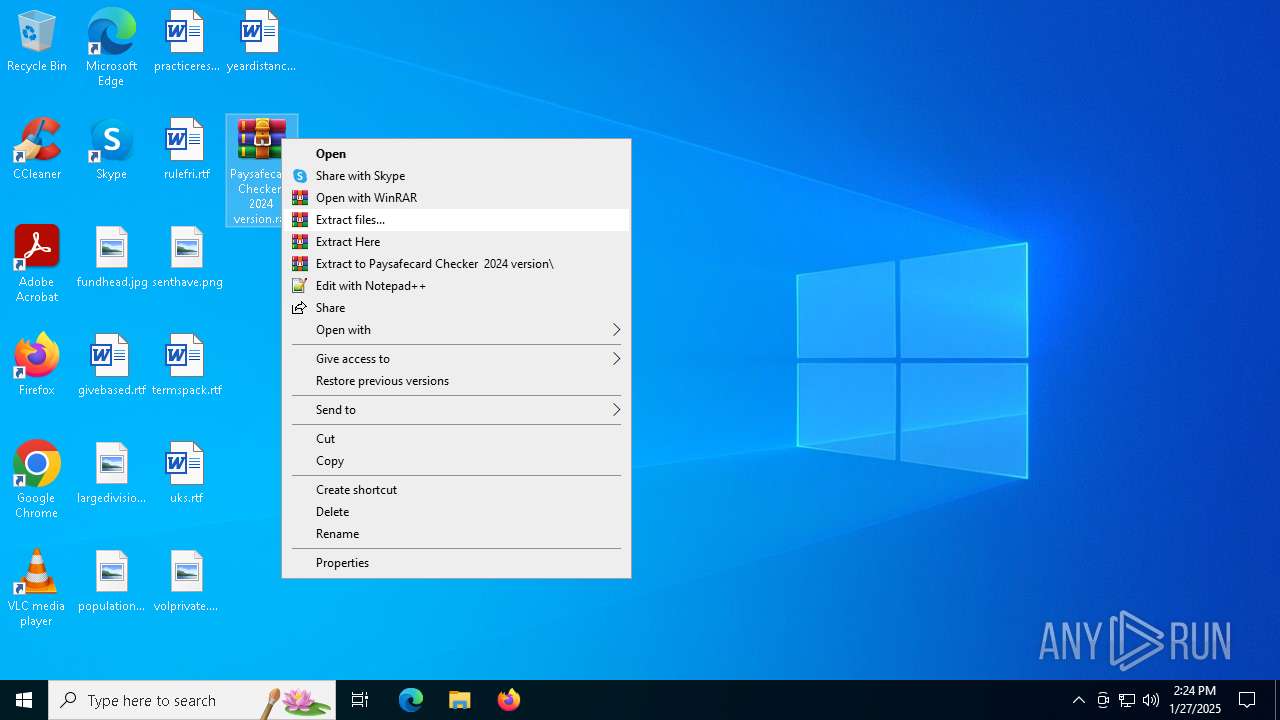Click the Meet Now tray icon
The image size is (1280, 720).
pos(1103,700)
